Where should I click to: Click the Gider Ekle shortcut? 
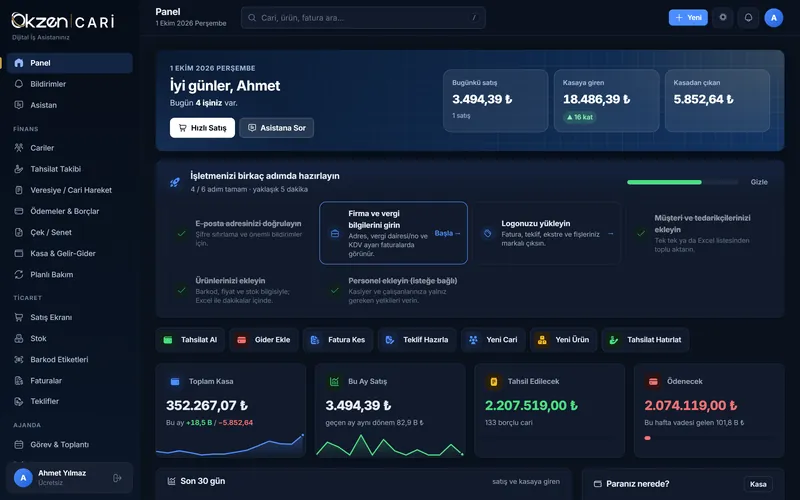[264, 340]
